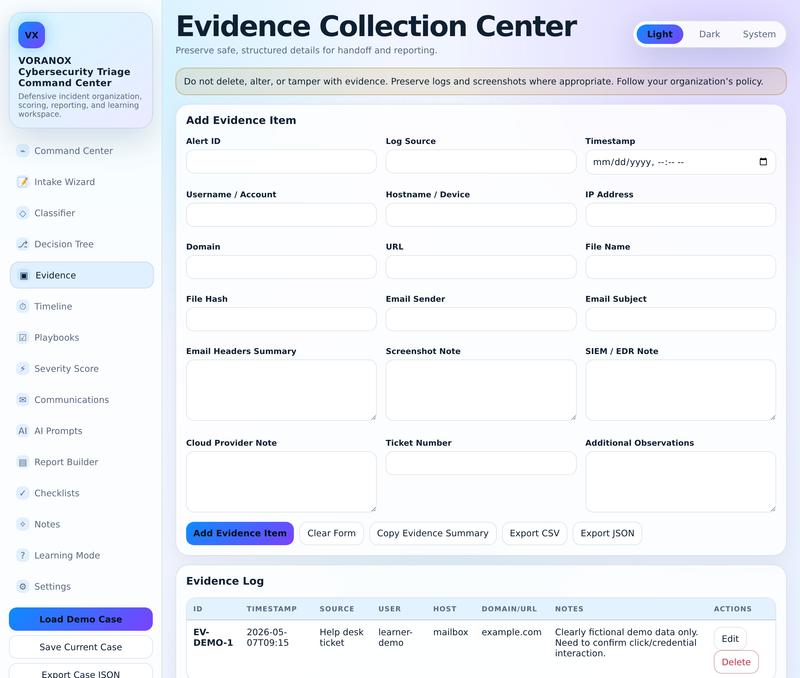Open Report Builder page
The height and width of the screenshot is (678, 800).
click(x=82, y=462)
